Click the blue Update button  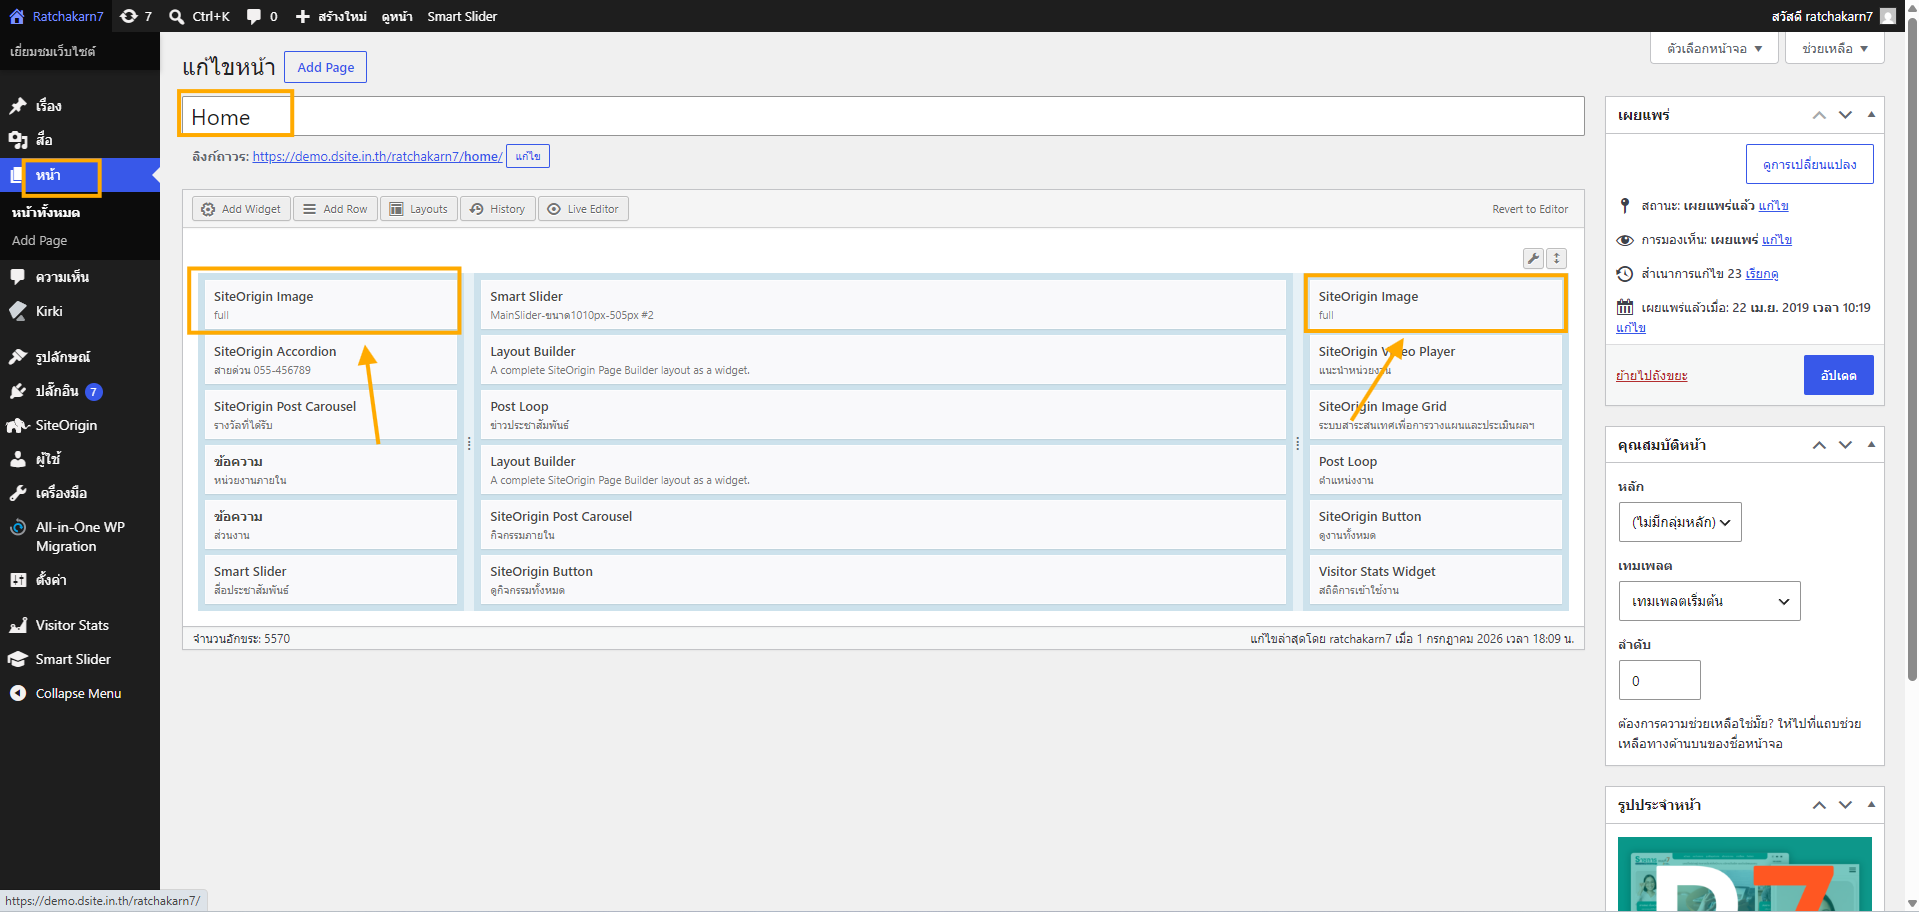coord(1838,375)
